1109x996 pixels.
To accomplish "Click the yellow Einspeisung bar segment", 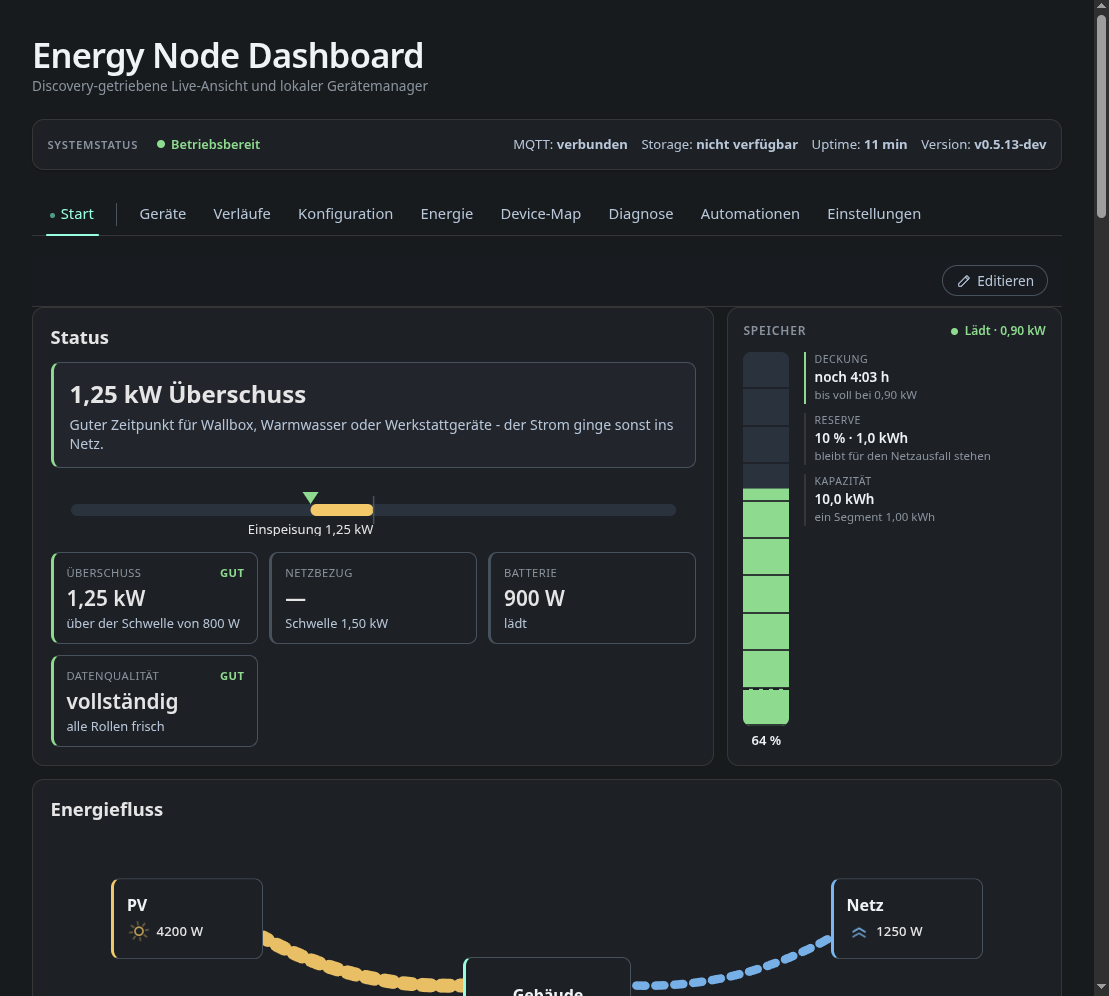I will (342, 510).
